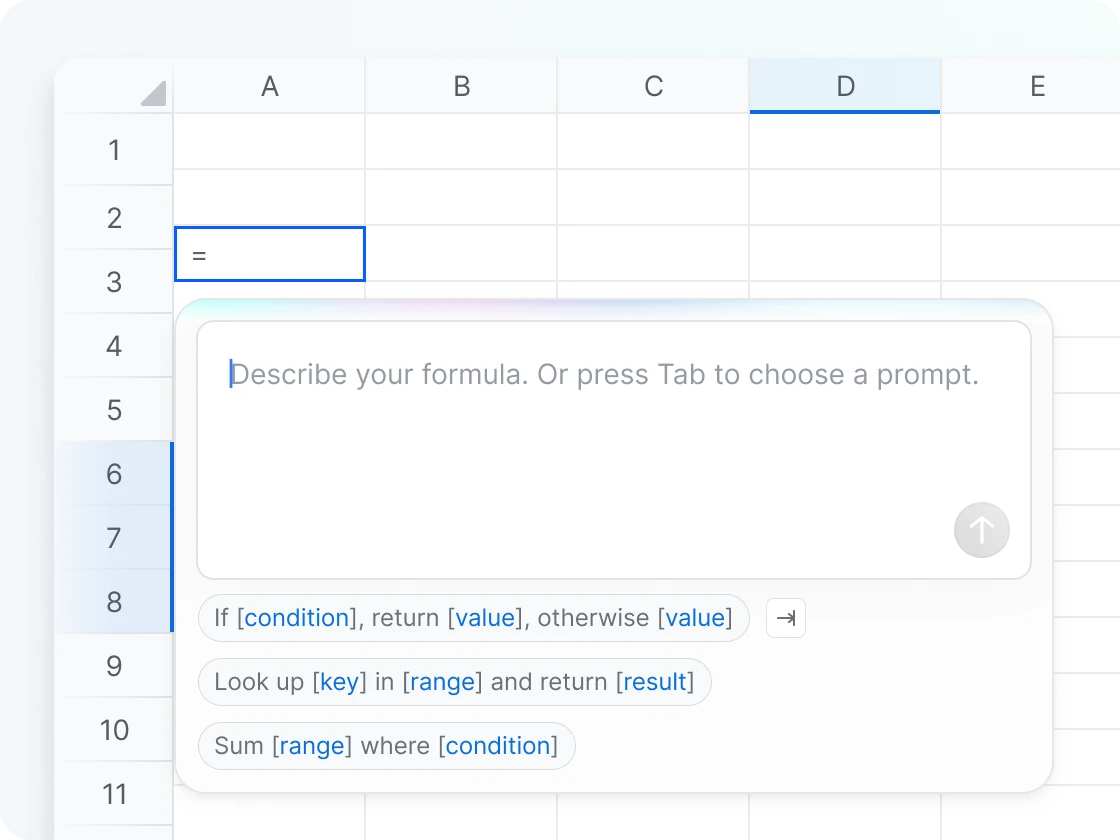1120x840 pixels.
Task: Select the [condition] token in the If prompt
Action: 296,618
